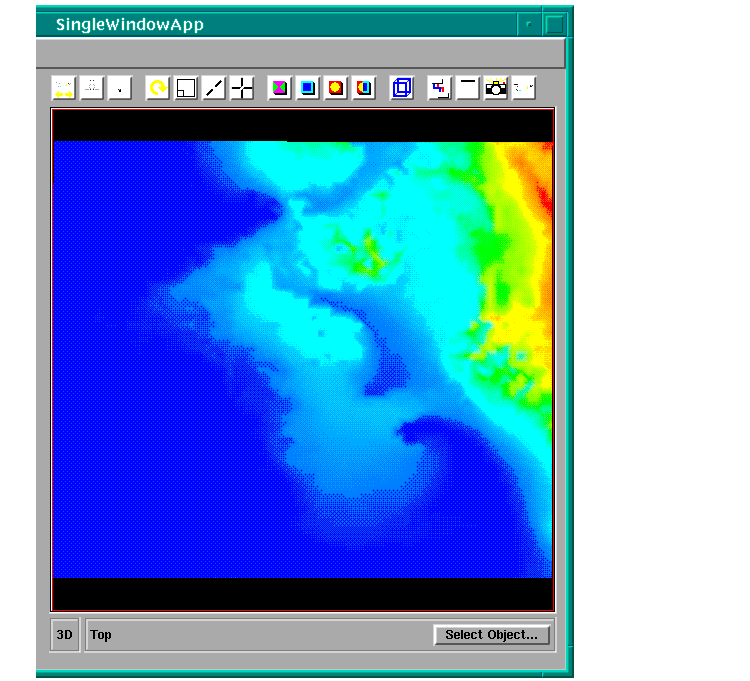Click the toolbar icon right of the camera
The height and width of the screenshot is (681, 750).
click(523, 88)
